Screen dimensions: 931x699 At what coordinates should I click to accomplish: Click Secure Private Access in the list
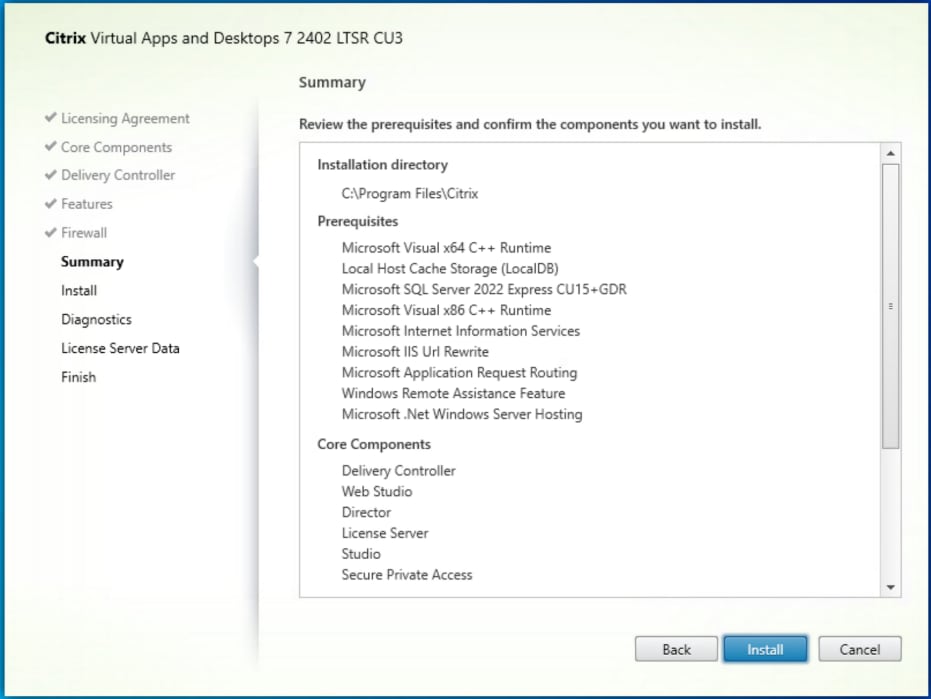(x=407, y=575)
